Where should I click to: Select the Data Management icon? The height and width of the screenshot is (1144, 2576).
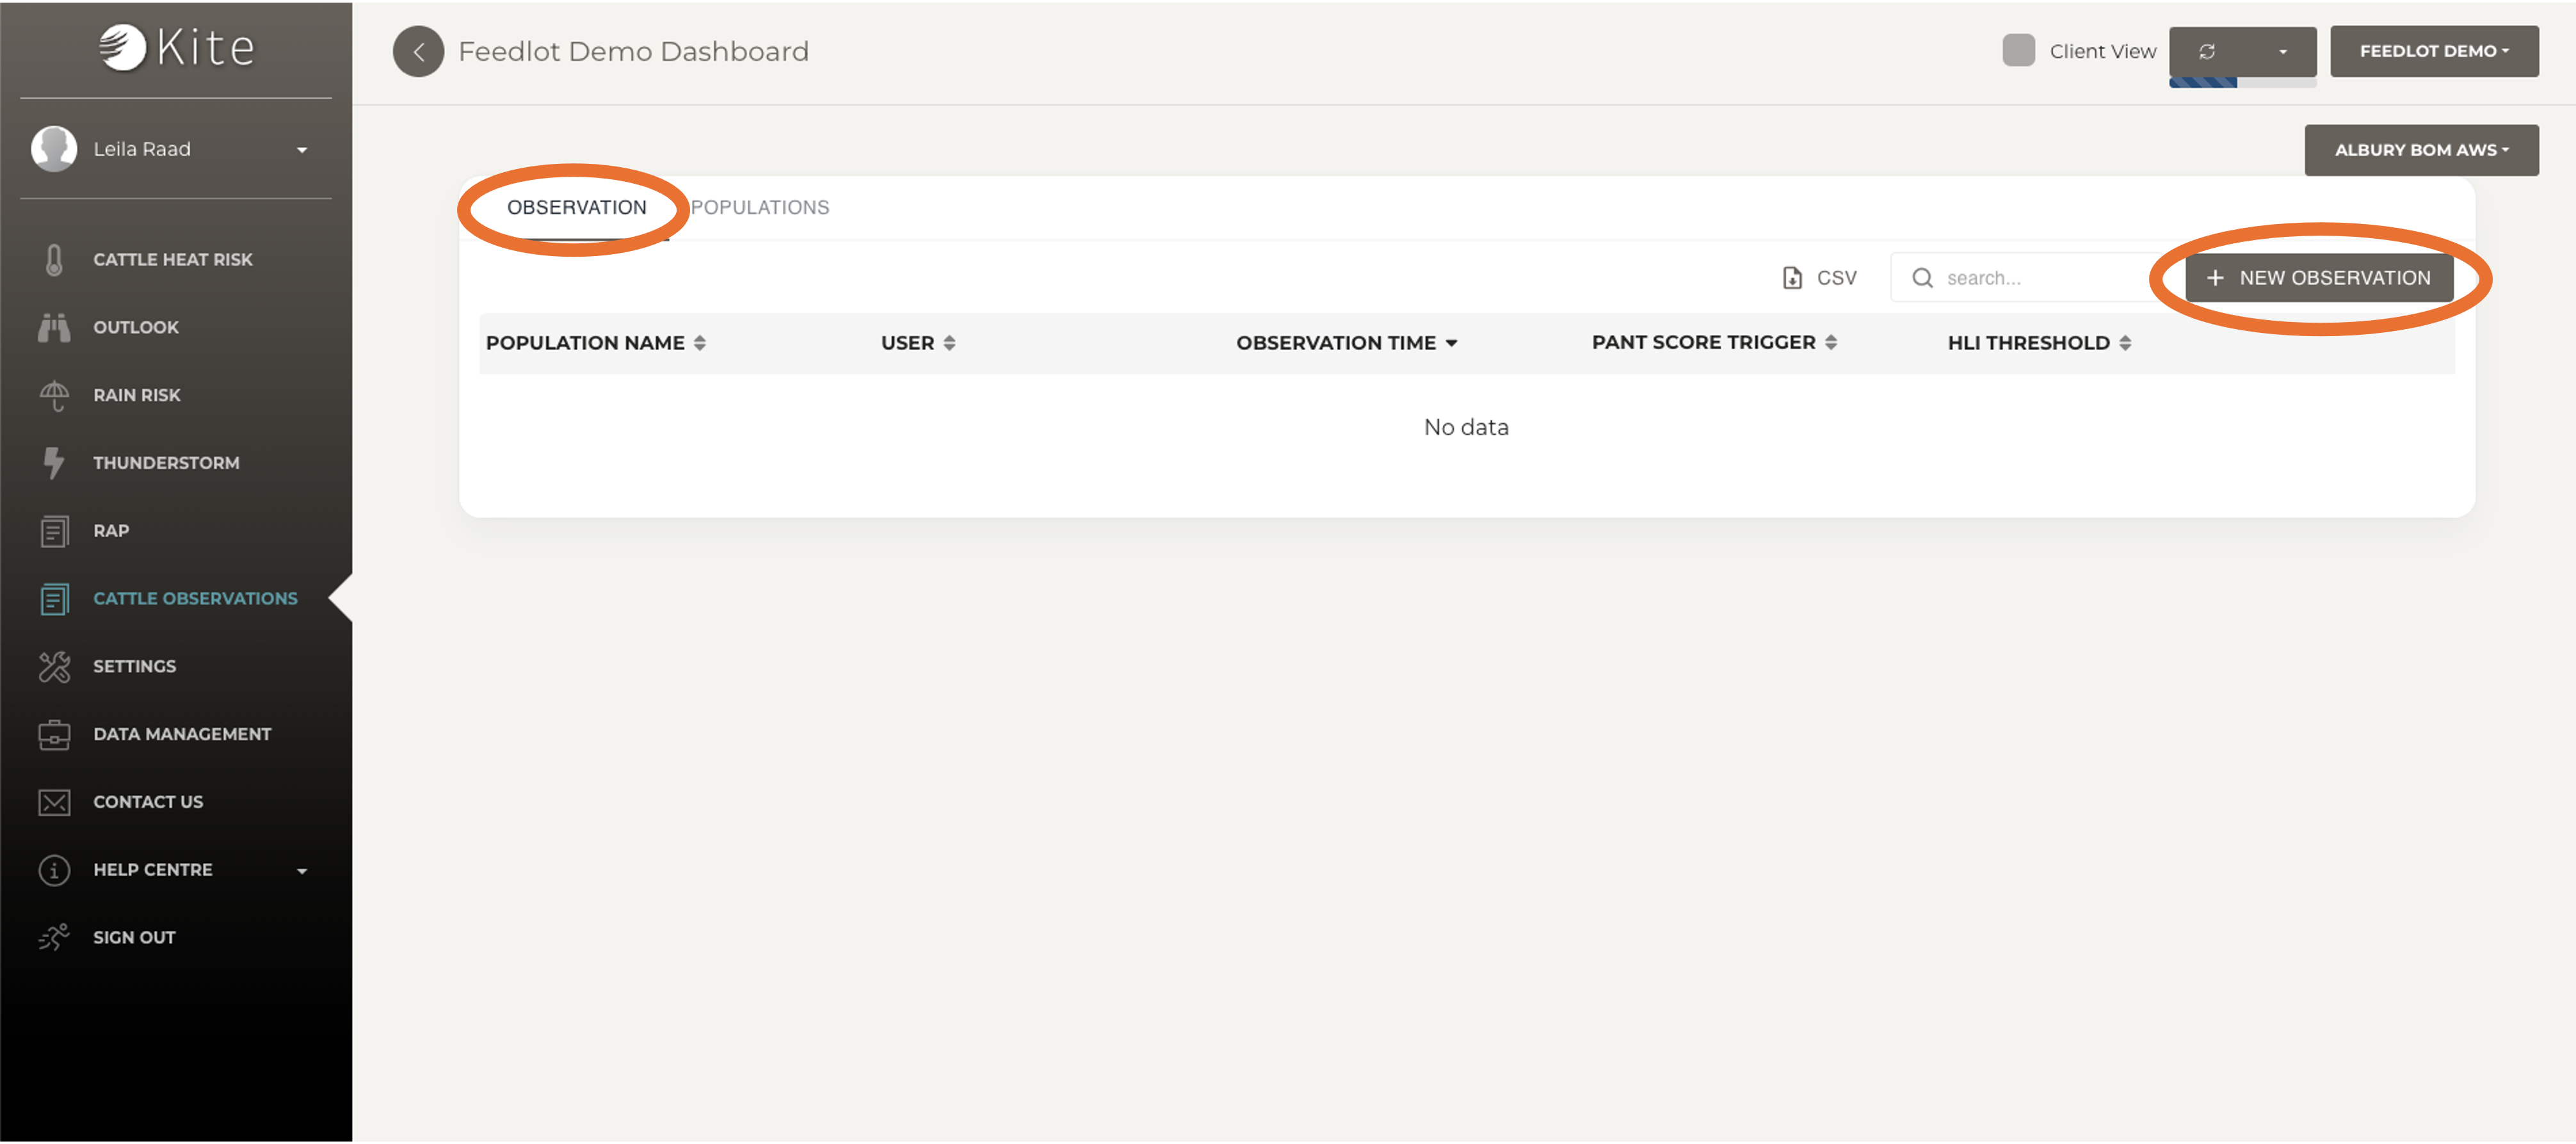(x=54, y=733)
